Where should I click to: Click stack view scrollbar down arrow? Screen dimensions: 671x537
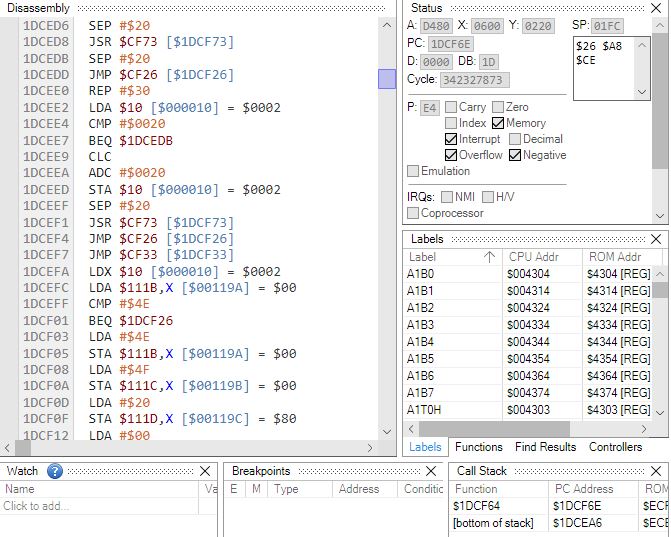click(642, 92)
